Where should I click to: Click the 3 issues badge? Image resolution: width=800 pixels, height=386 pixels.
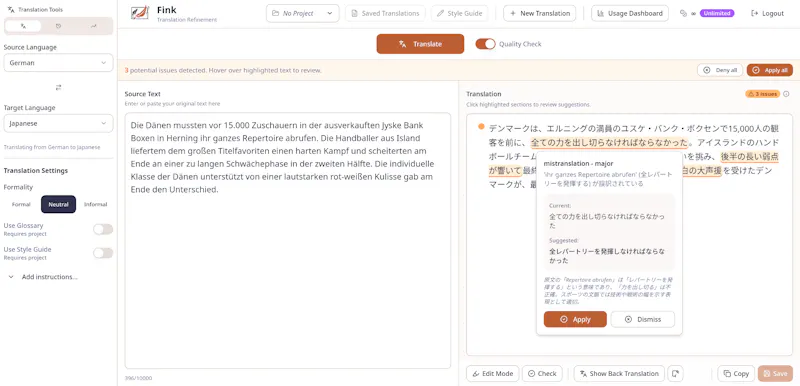pos(762,94)
